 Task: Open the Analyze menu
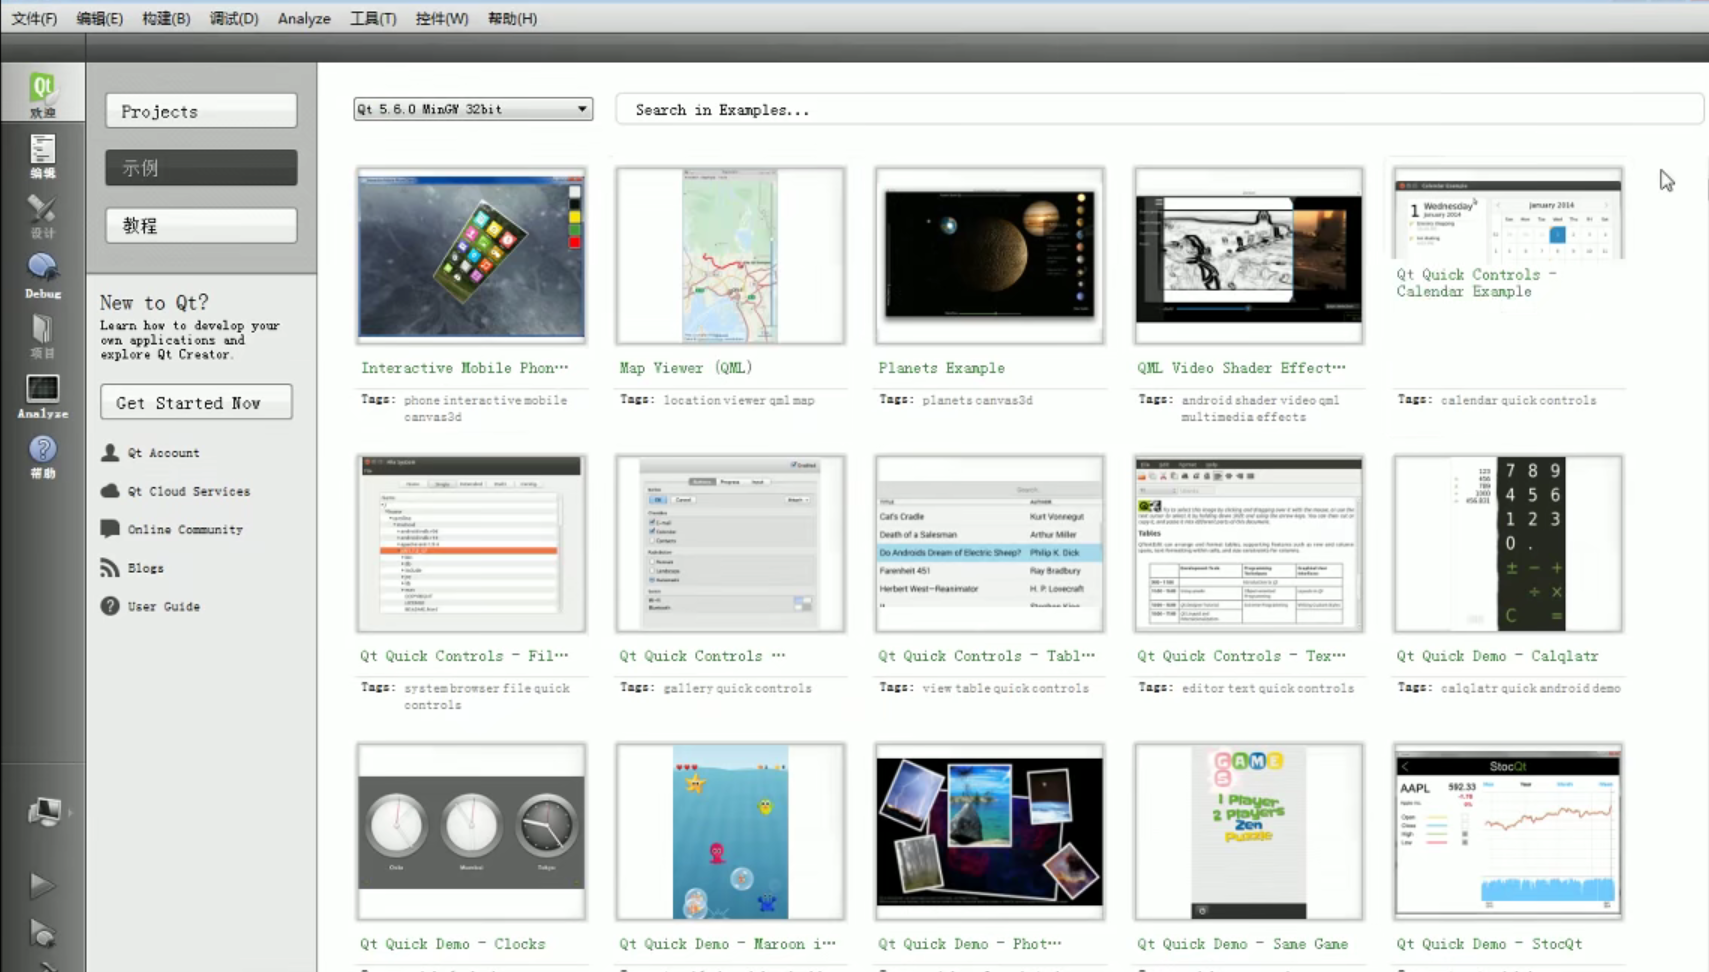pyautogui.click(x=304, y=18)
